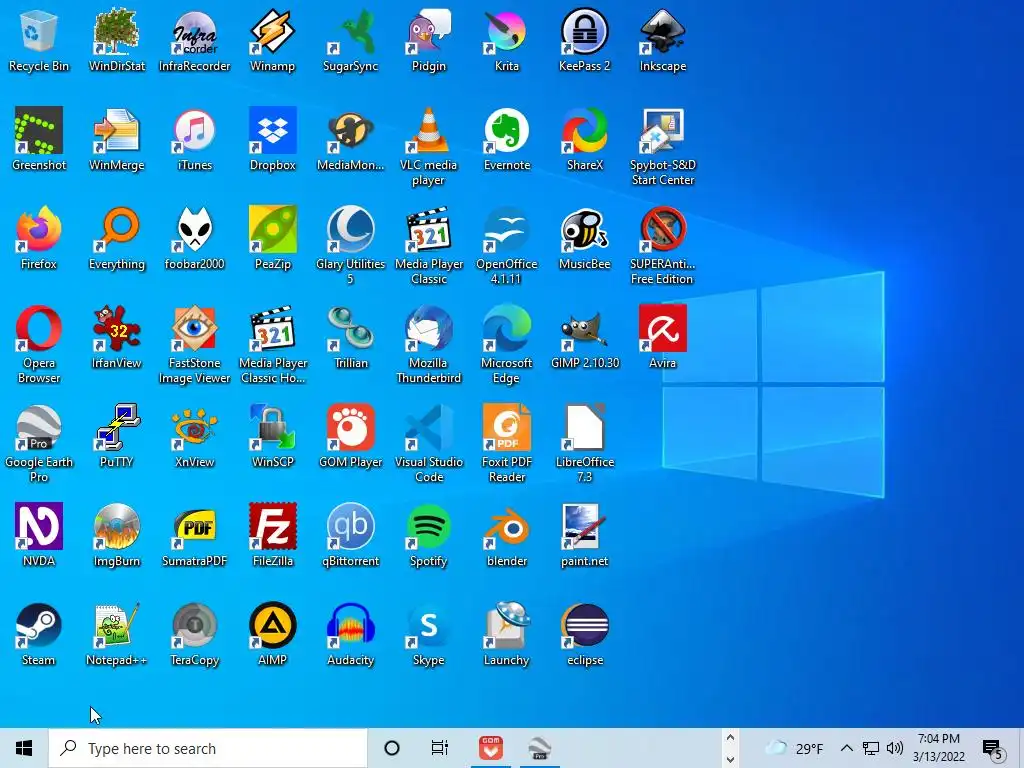Select the Recycle Bin desktop icon
The height and width of the screenshot is (768, 1024).
[x=39, y=40]
